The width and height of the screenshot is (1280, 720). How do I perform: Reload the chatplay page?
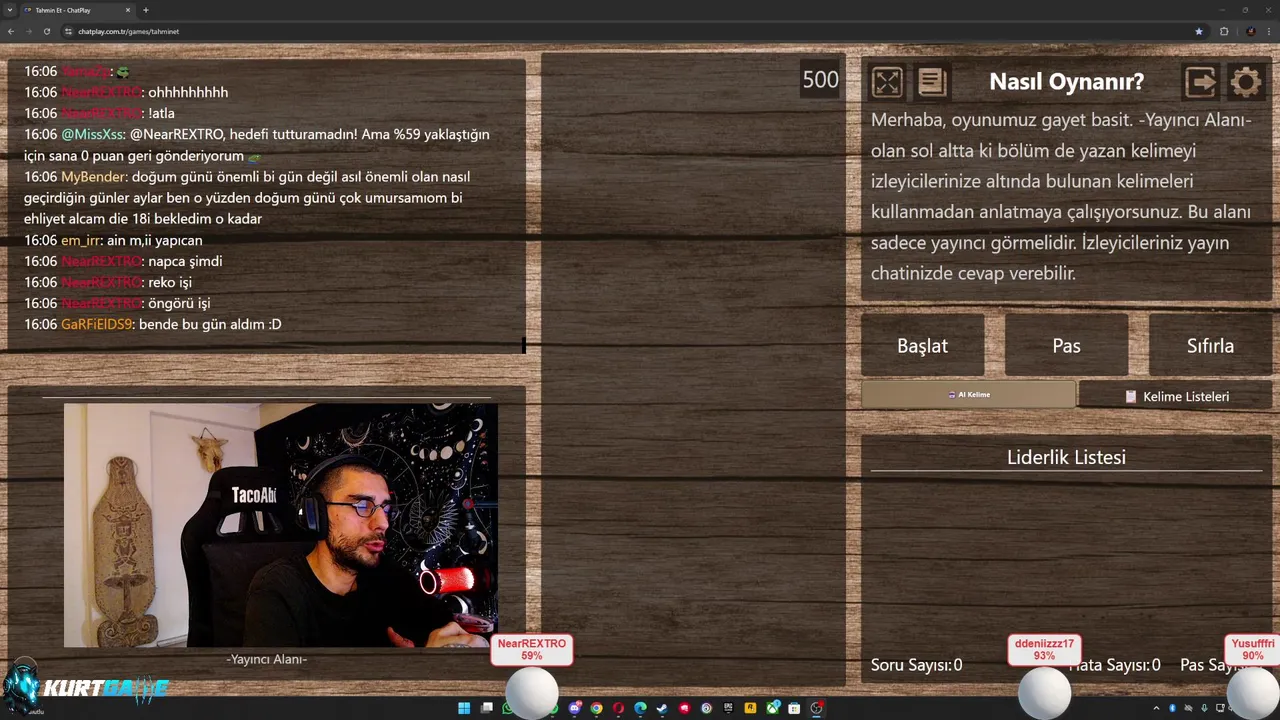click(x=47, y=31)
